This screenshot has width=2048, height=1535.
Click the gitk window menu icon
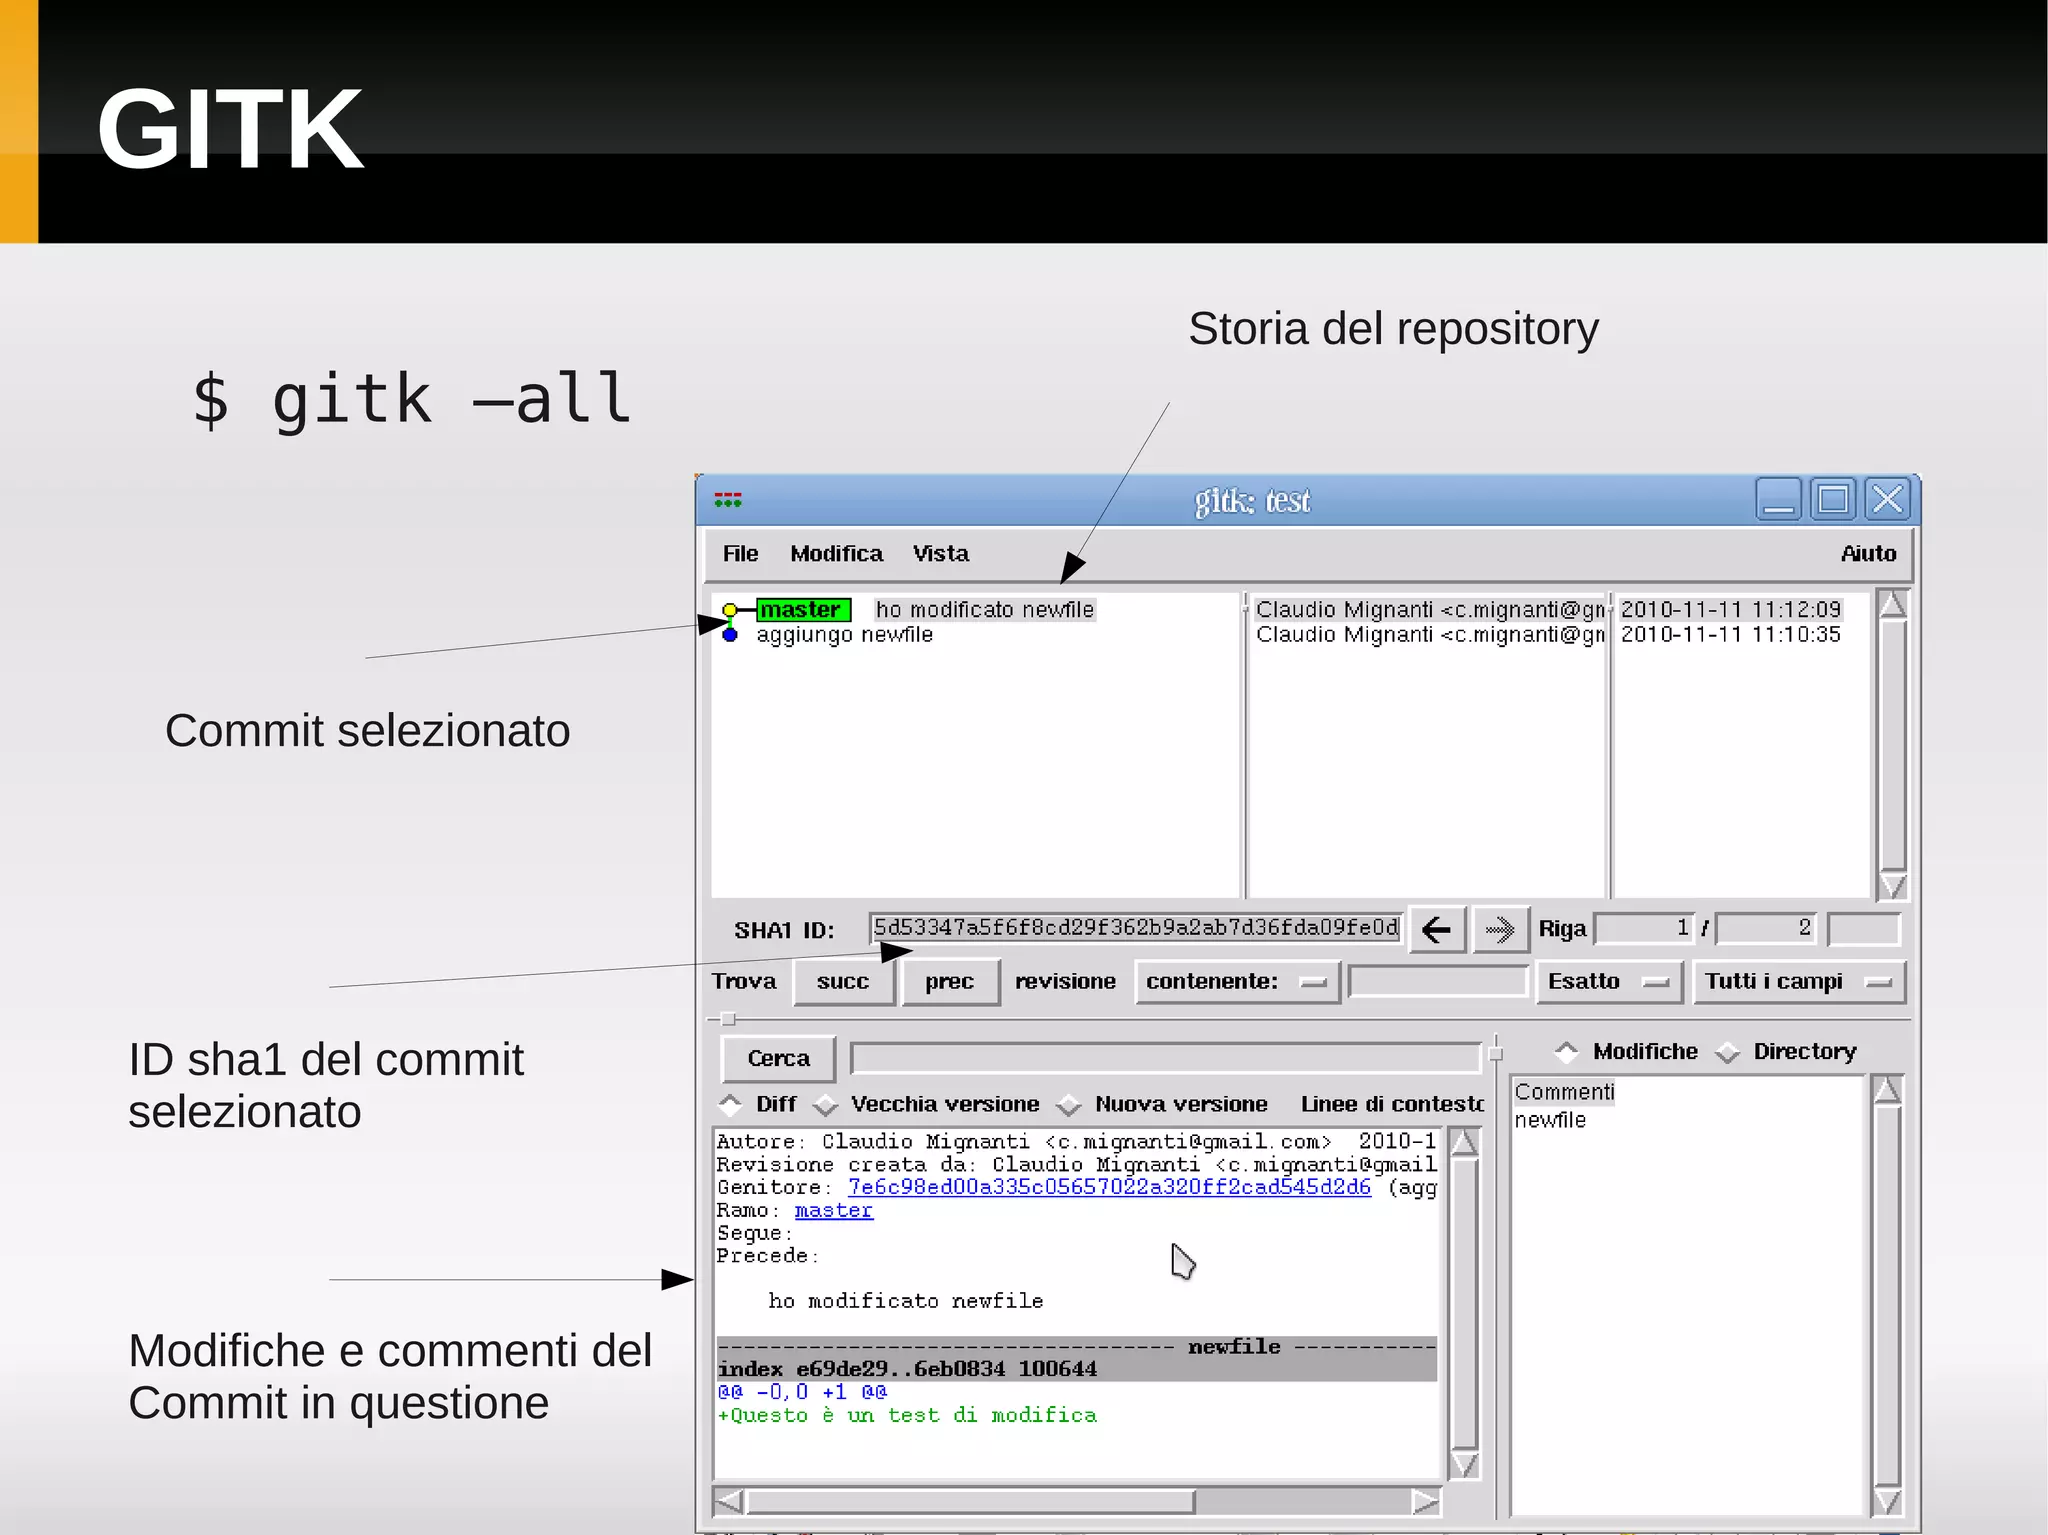coord(728,500)
